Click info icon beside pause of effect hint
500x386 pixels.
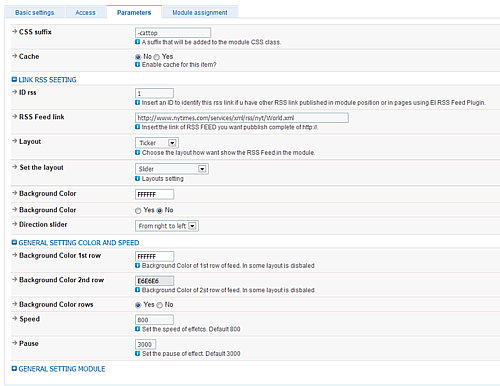(137, 353)
